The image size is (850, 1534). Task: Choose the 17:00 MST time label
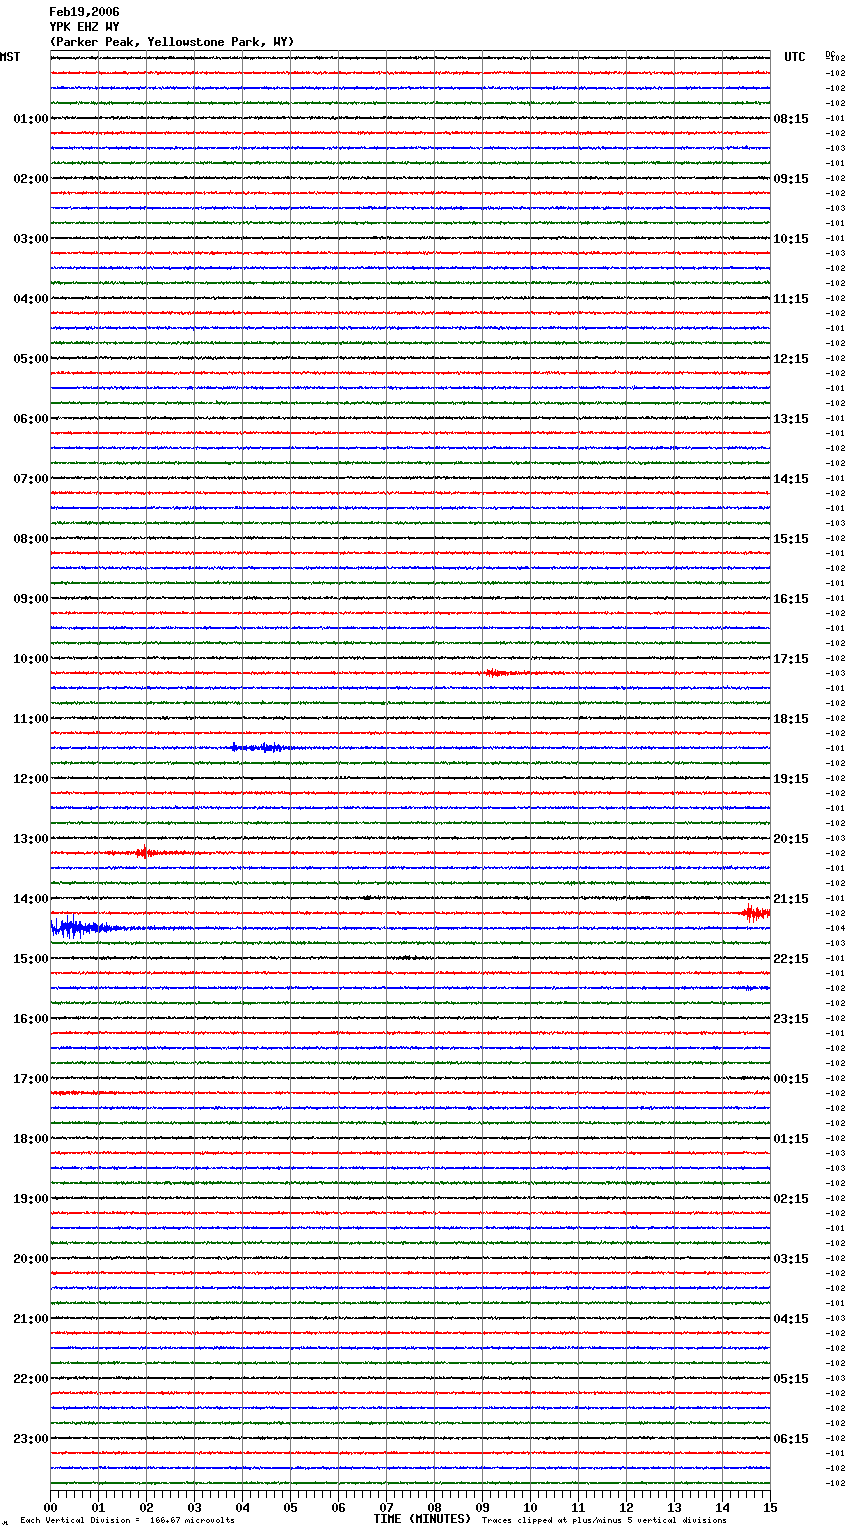[31, 1079]
